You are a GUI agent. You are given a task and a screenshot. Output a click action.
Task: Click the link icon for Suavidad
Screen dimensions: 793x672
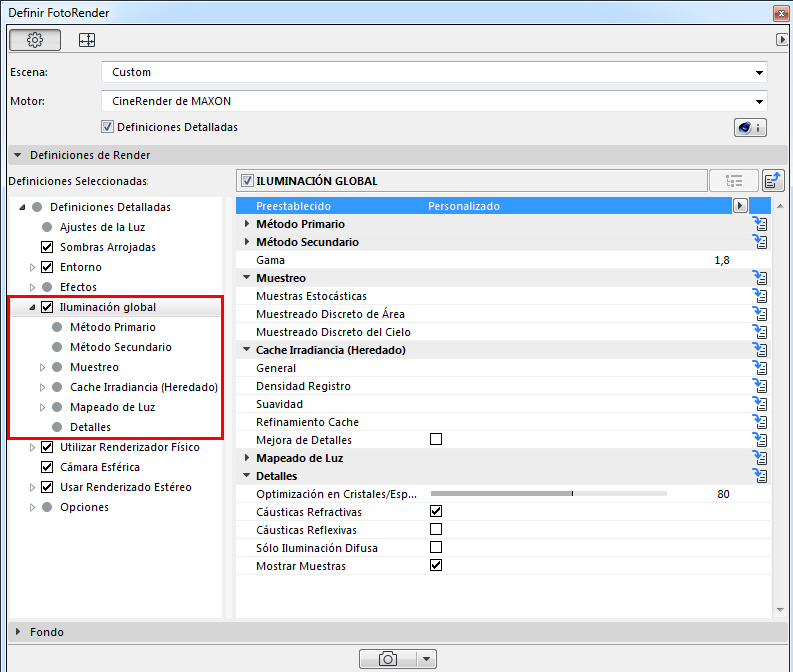760,404
